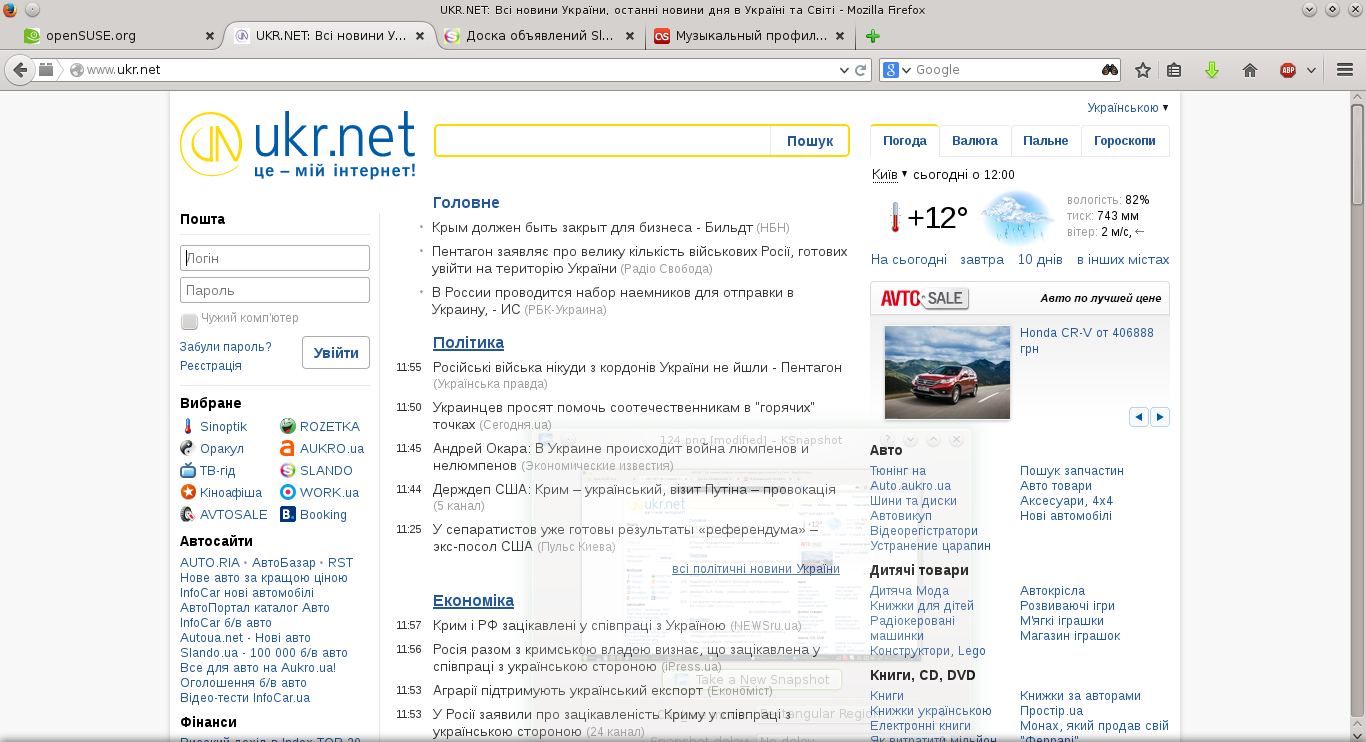Focus the Пароль input field
Viewport: 1366px width, 742px height.
point(275,290)
